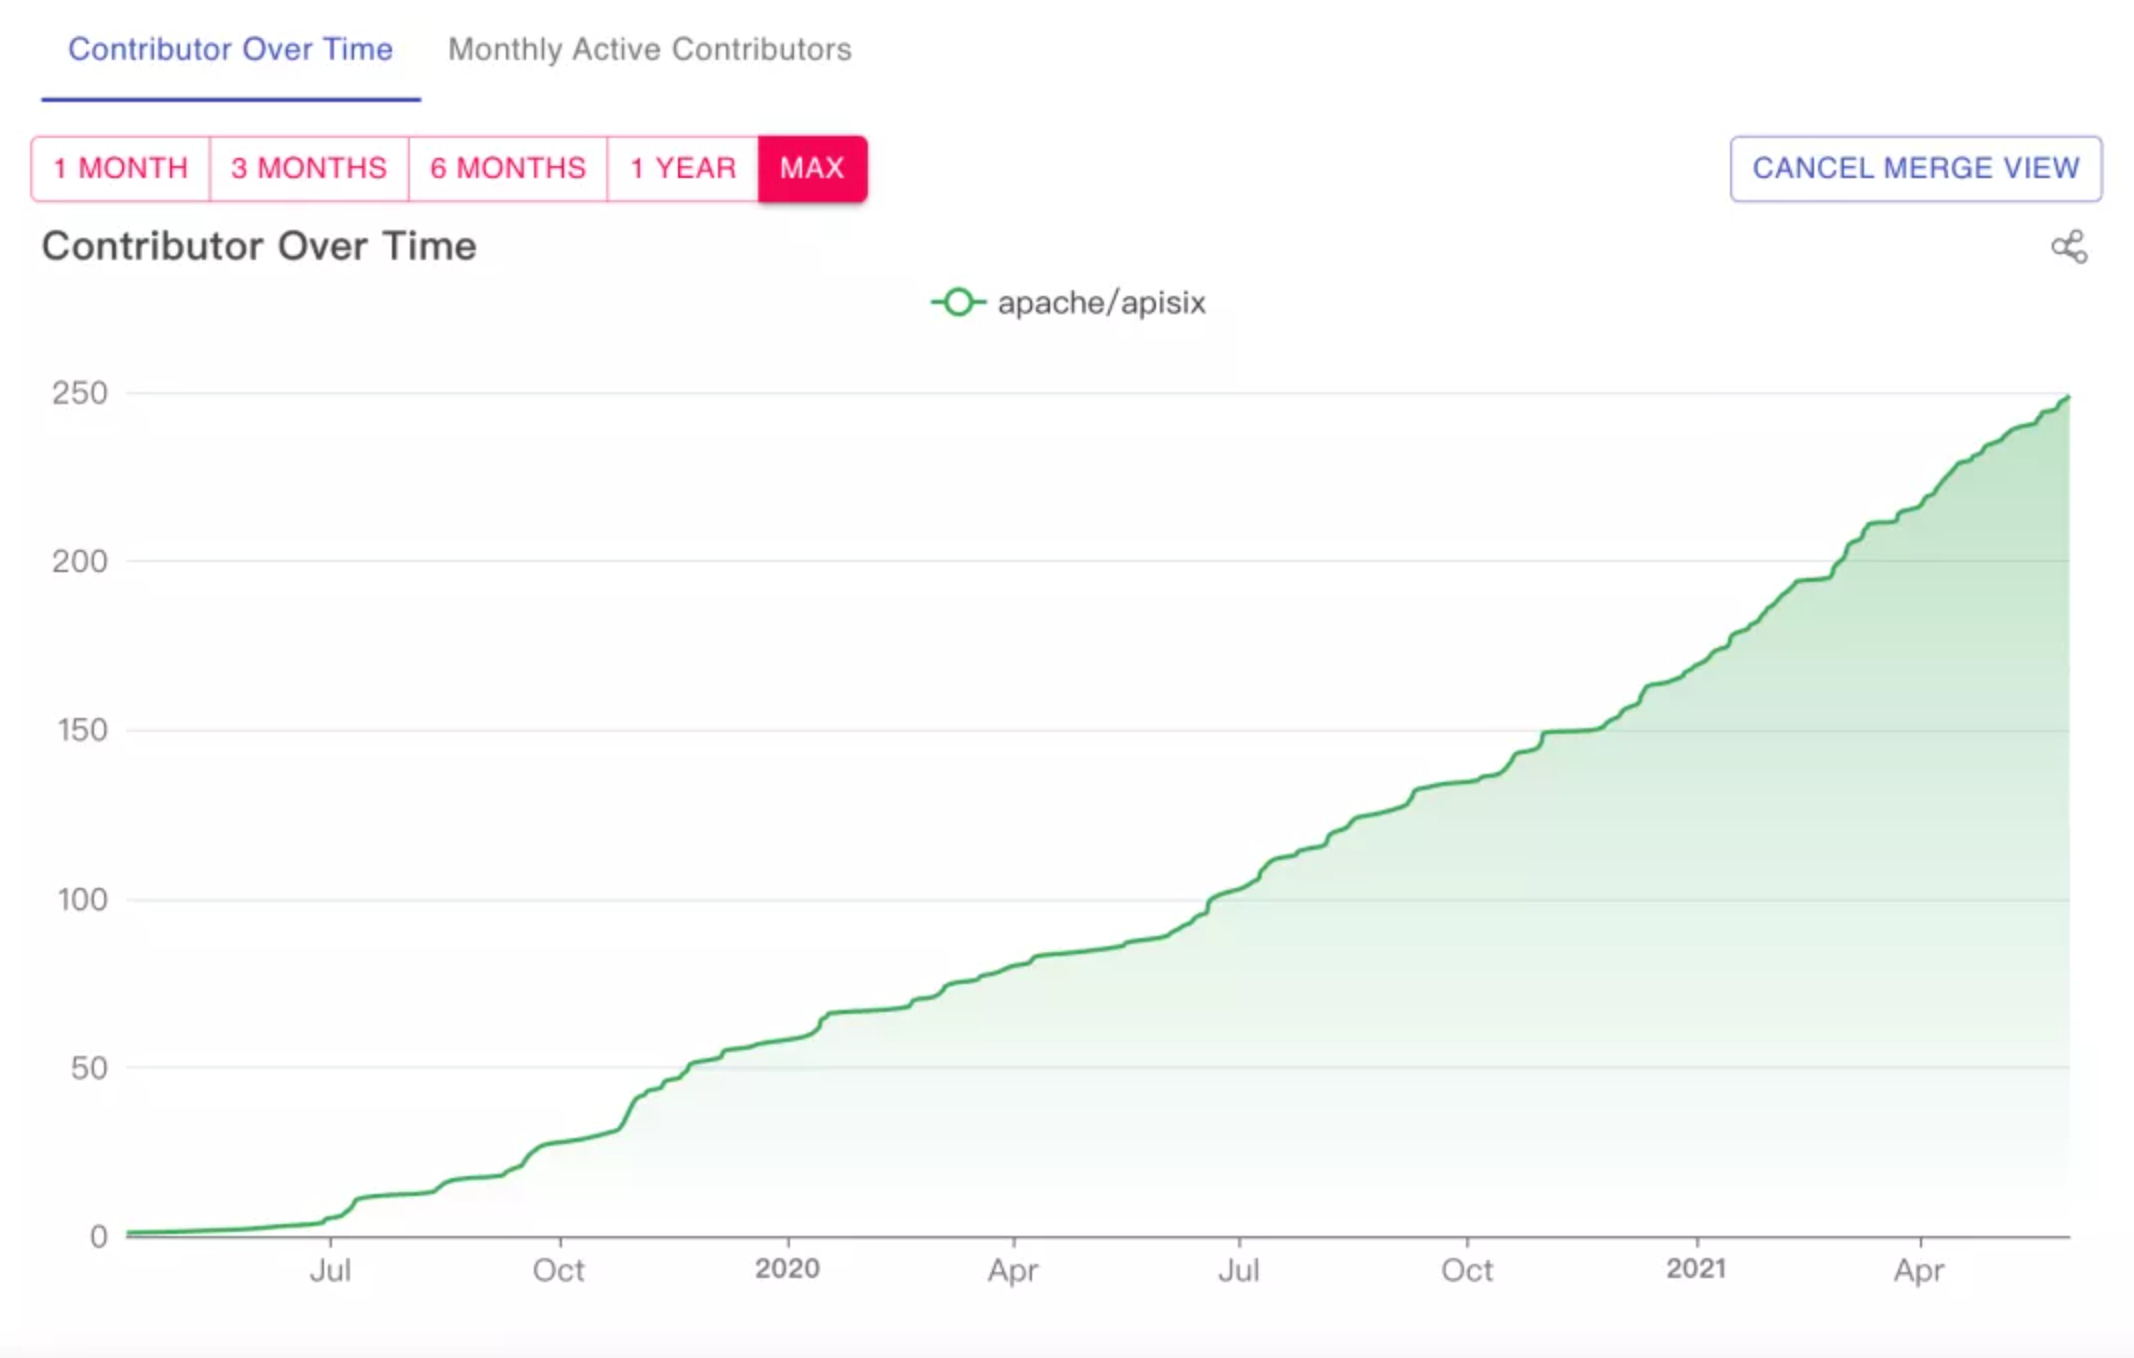Toggle the MAX view selection

812,166
